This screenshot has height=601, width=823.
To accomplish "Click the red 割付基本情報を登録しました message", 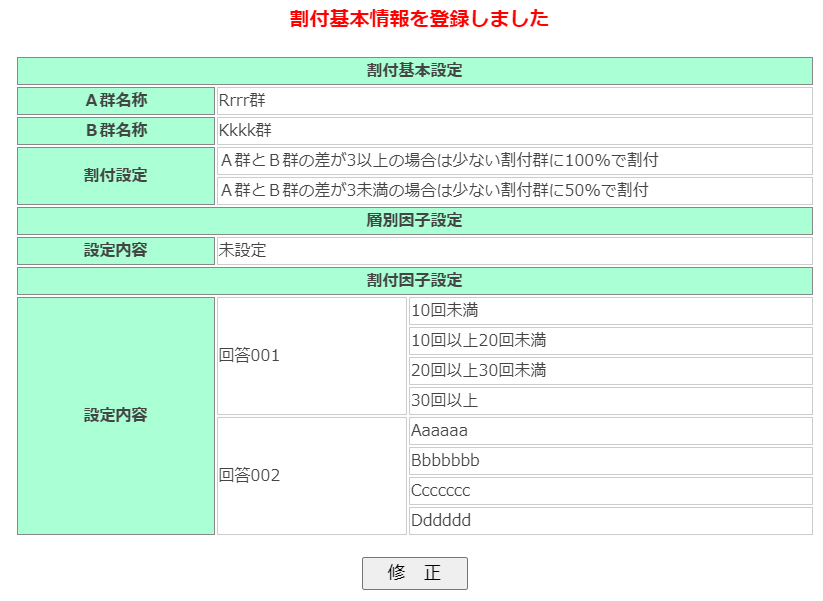I will [419, 19].
